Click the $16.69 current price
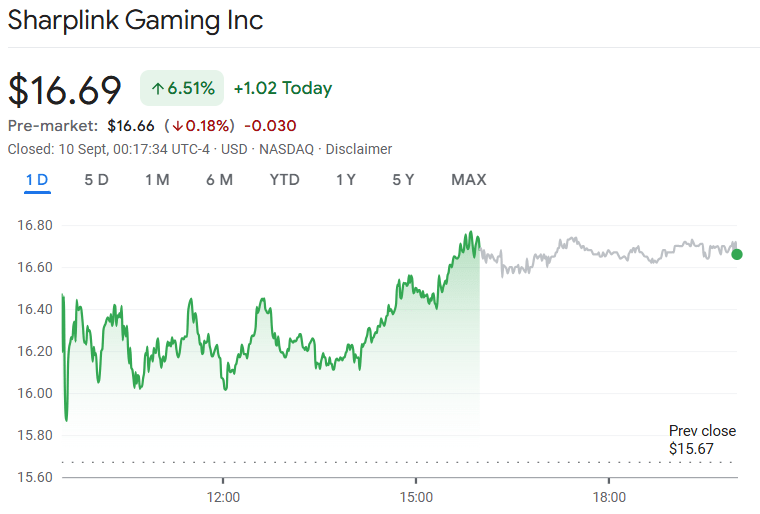 tap(65, 89)
